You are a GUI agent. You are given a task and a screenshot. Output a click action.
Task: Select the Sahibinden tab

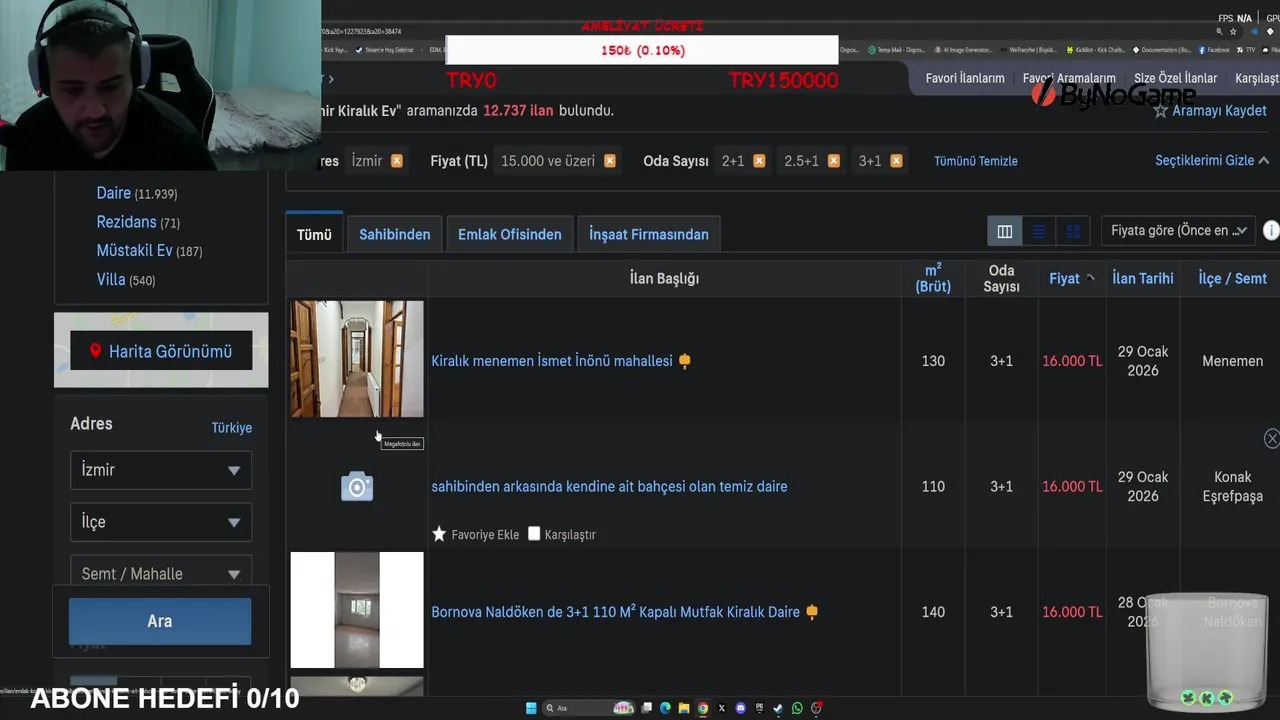[x=395, y=234]
